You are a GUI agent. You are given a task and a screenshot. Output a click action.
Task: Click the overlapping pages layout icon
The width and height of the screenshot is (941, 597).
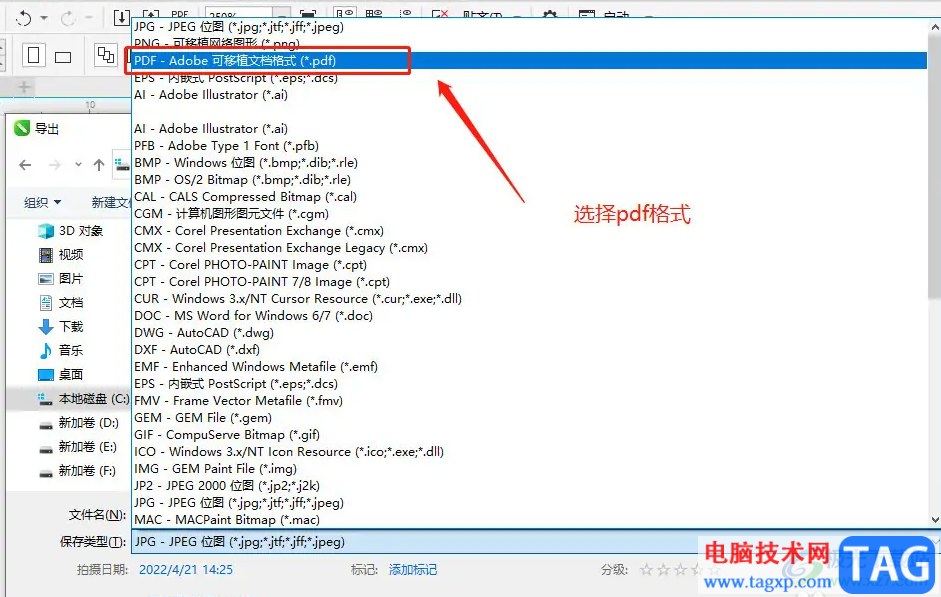[106, 55]
